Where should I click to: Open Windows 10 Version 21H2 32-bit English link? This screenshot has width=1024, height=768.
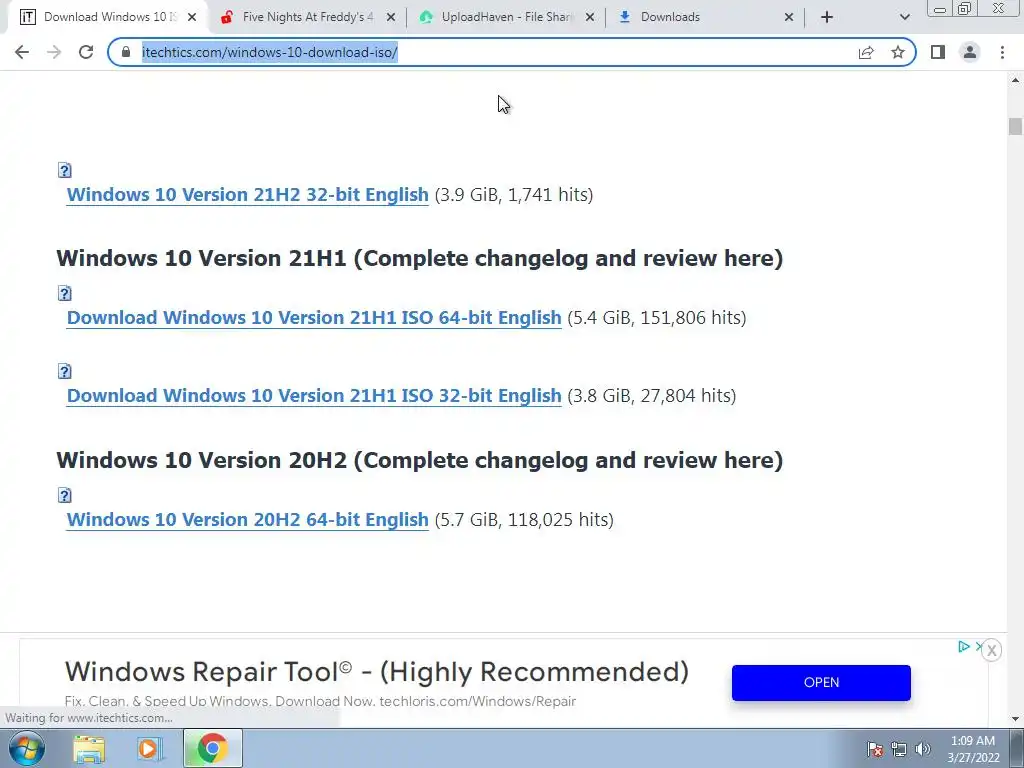pyautogui.click(x=248, y=195)
